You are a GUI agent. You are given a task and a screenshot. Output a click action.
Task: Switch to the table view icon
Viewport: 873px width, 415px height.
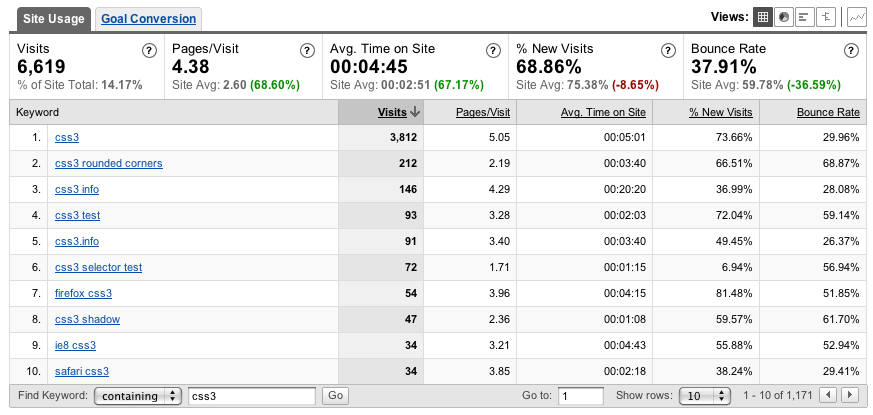coord(763,17)
